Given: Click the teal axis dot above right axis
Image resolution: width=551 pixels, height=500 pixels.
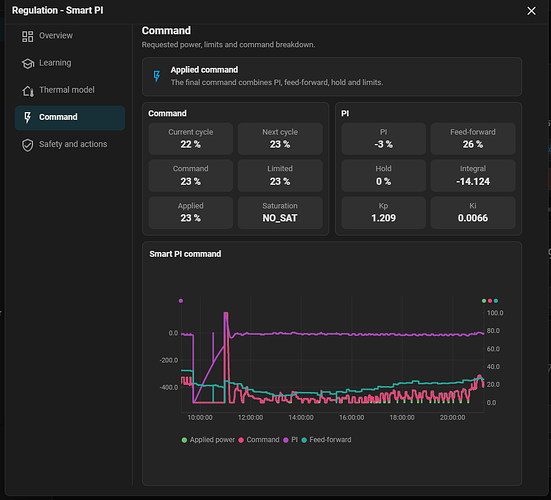Looking at the screenshot, I should click(x=496, y=301).
